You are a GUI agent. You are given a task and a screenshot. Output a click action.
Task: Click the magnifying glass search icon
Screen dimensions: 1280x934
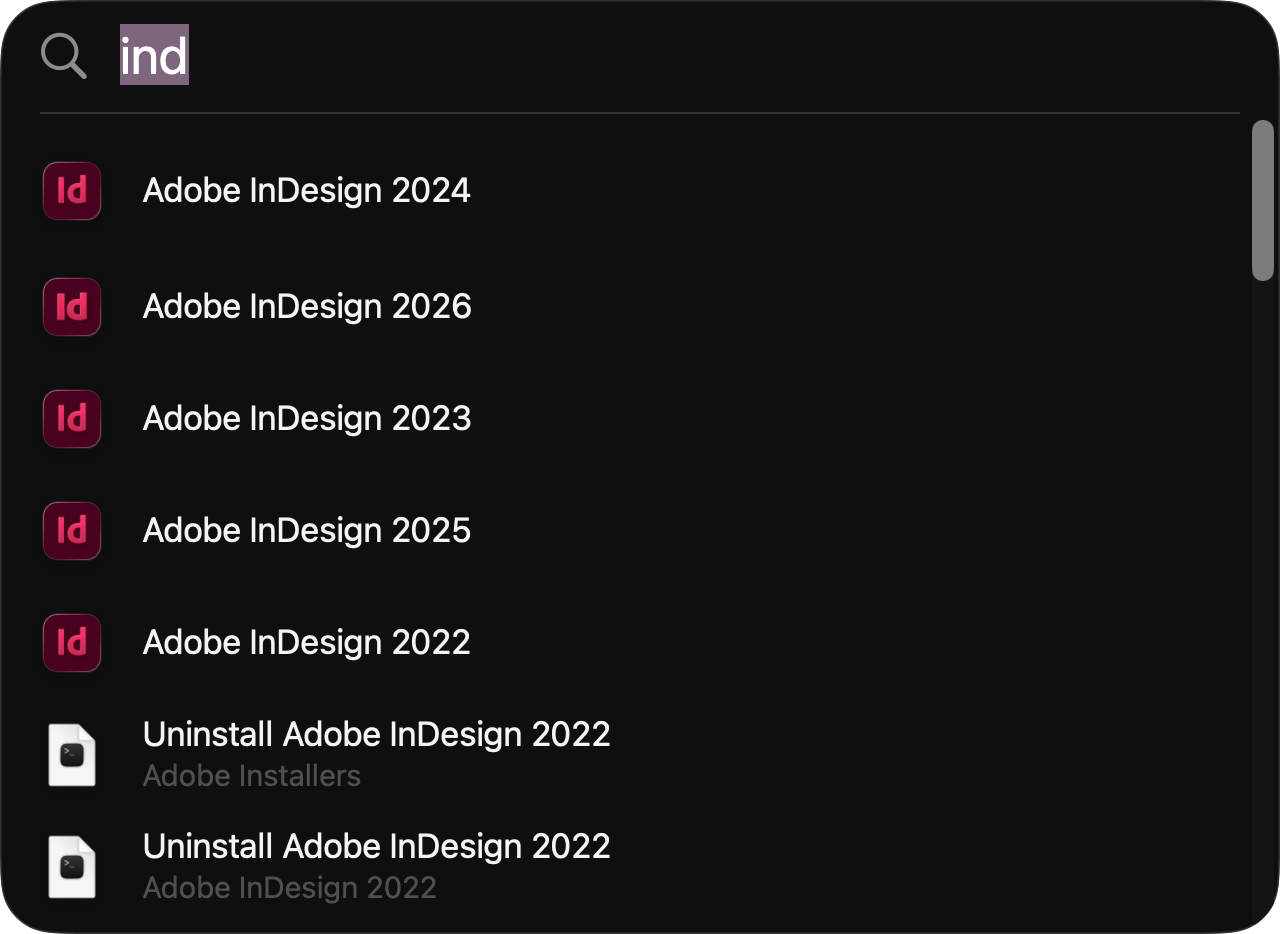click(x=64, y=55)
